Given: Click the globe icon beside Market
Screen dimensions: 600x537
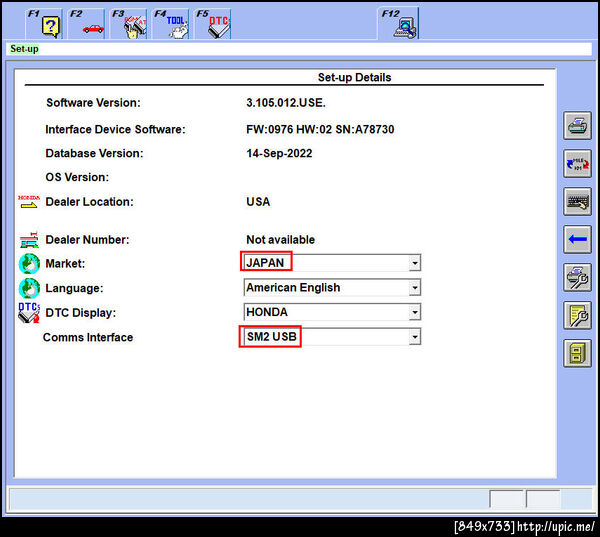Looking at the screenshot, I should point(29,264).
